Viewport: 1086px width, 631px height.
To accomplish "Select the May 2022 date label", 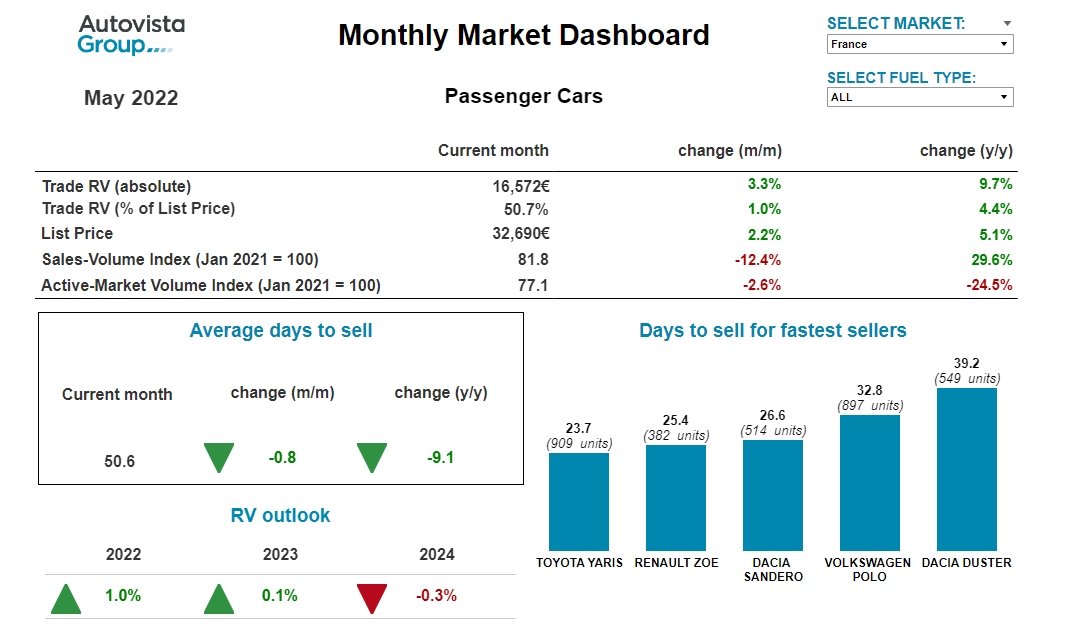I will point(131,97).
